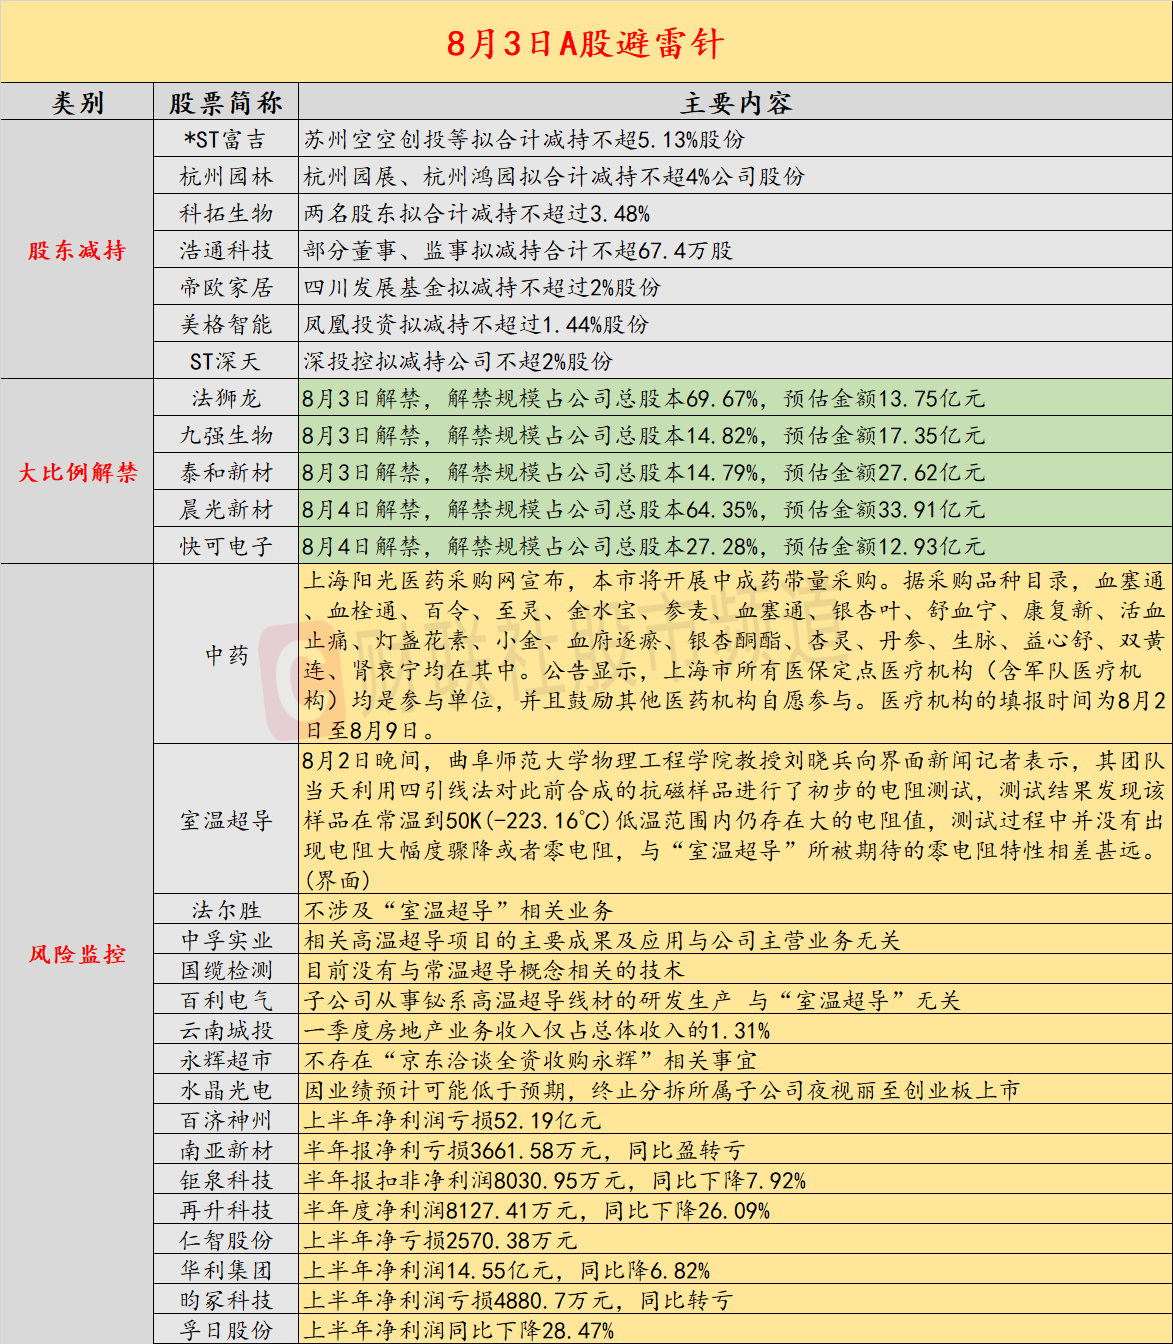Image resolution: width=1173 pixels, height=1344 pixels.
Task: Click 深投控拟减持公司不超2%股份 text
Action: 458,362
